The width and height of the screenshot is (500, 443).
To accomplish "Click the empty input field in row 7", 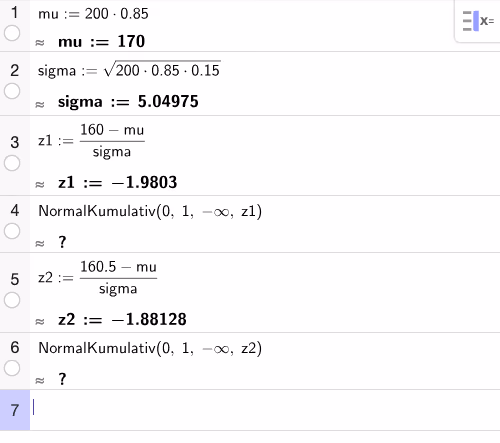I will point(265,410).
